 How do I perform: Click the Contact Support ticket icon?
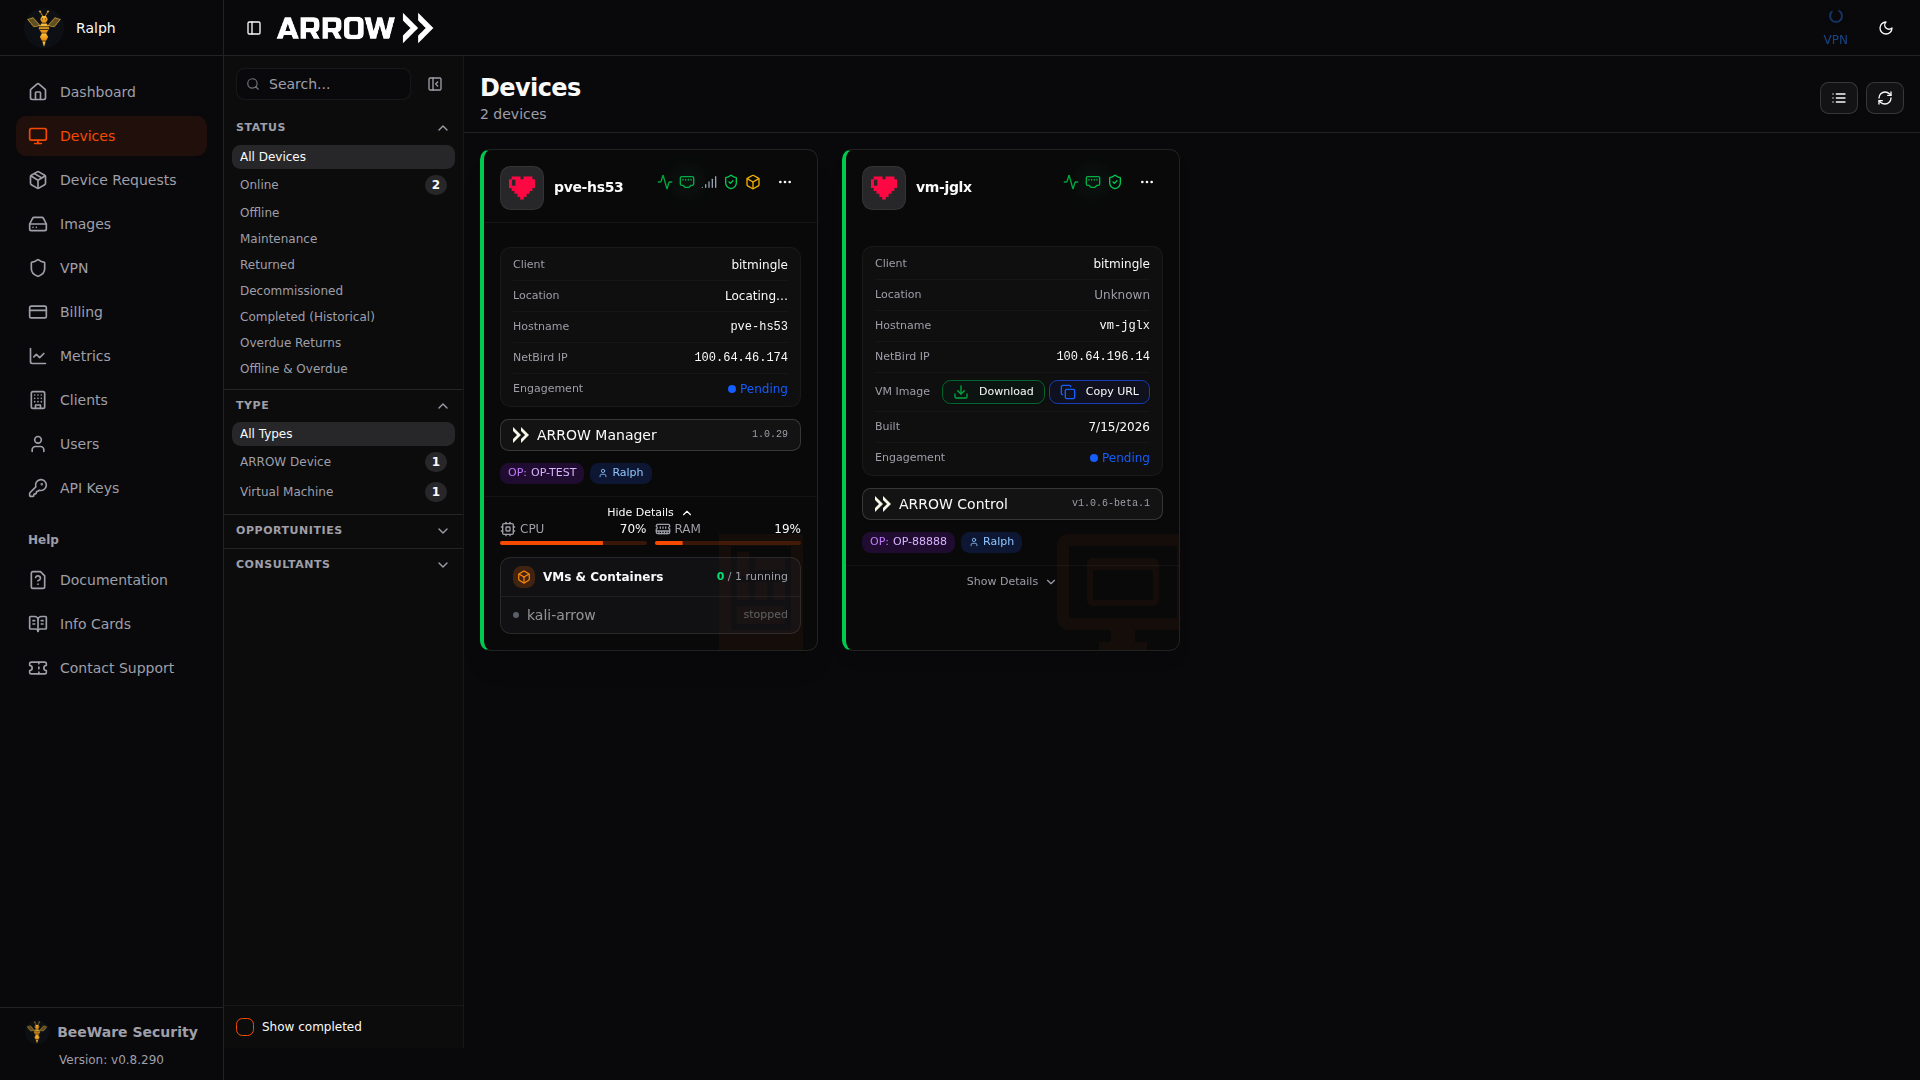click(x=38, y=668)
